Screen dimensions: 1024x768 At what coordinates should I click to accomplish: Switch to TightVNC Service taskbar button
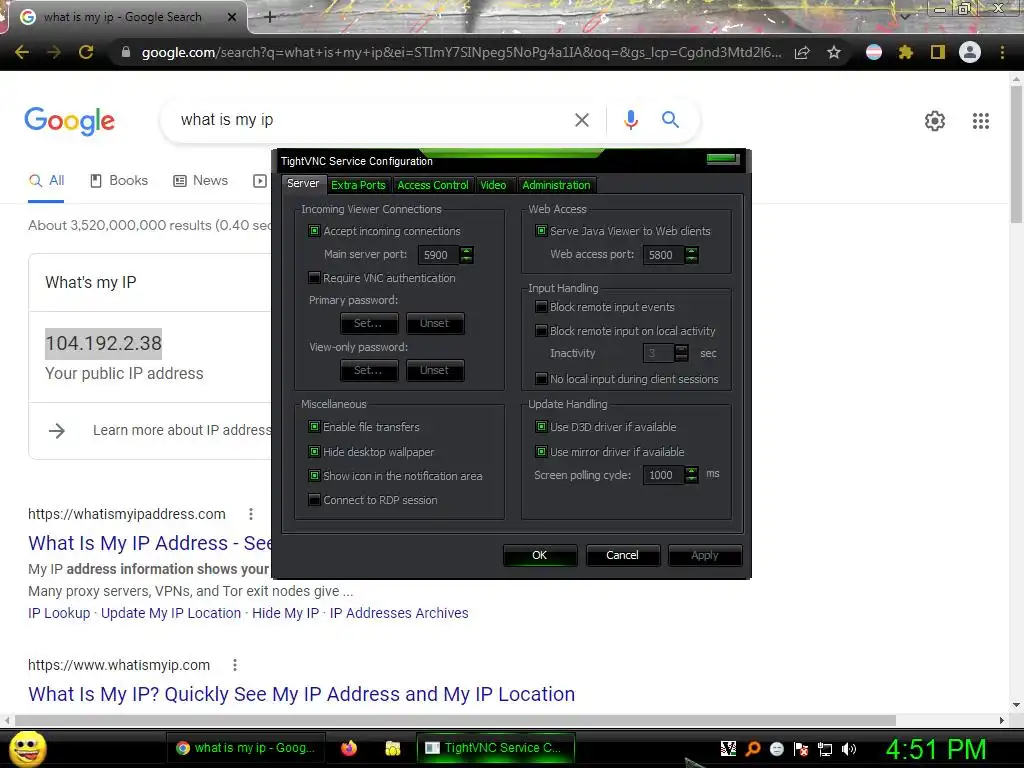tap(496, 748)
